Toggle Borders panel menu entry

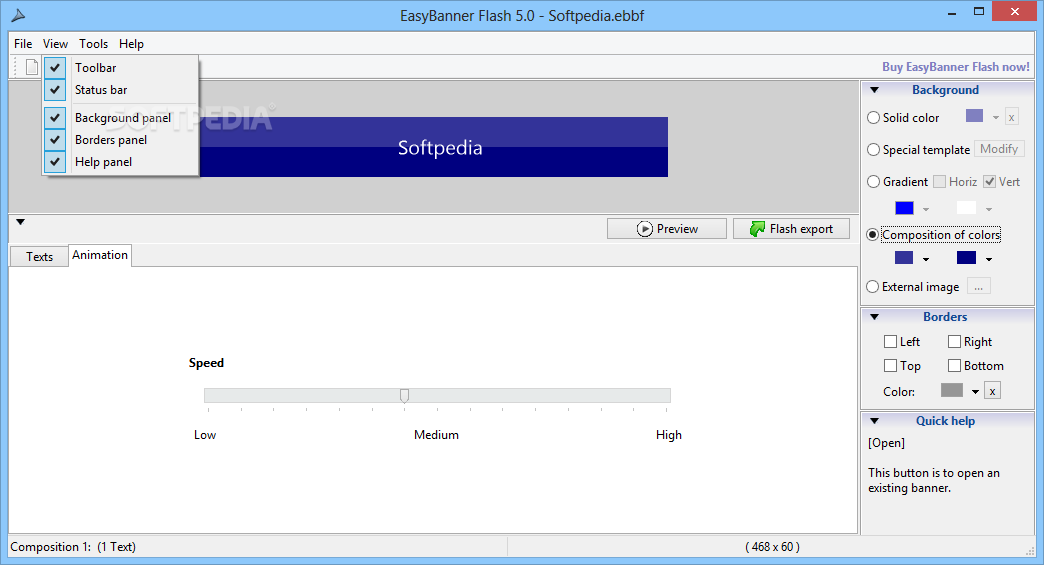coord(120,140)
